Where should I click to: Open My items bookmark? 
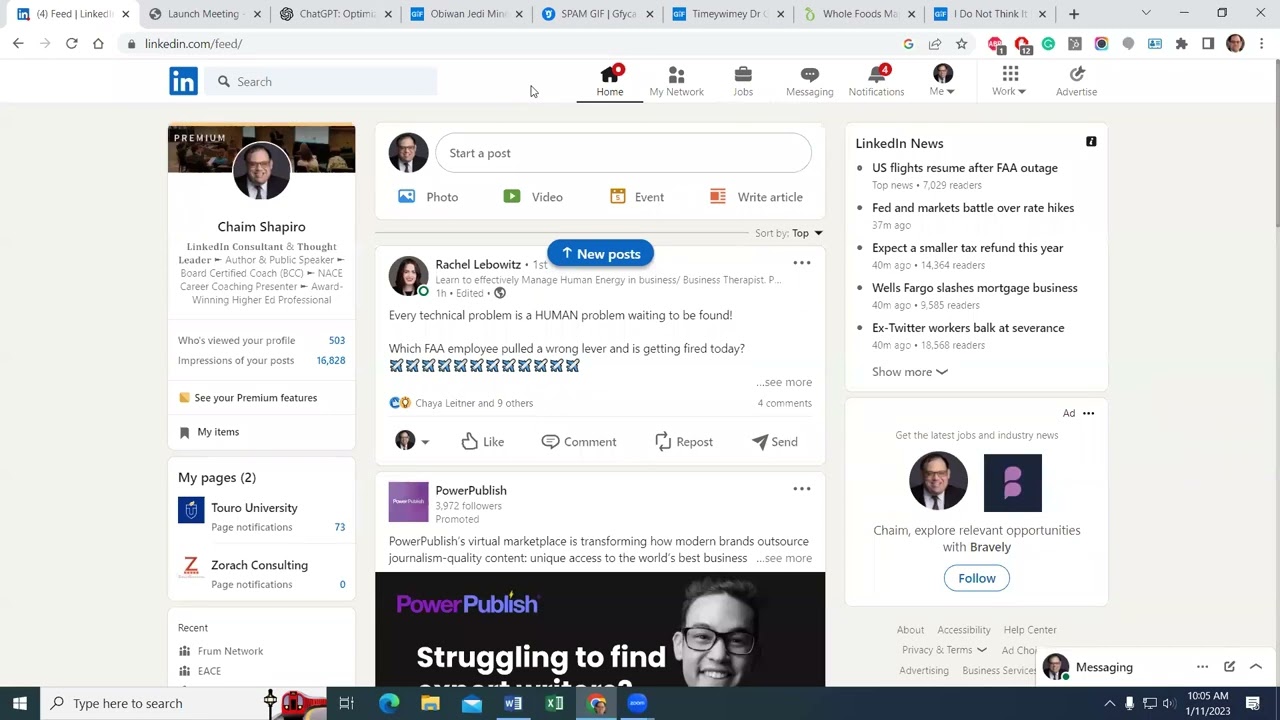click(x=209, y=432)
